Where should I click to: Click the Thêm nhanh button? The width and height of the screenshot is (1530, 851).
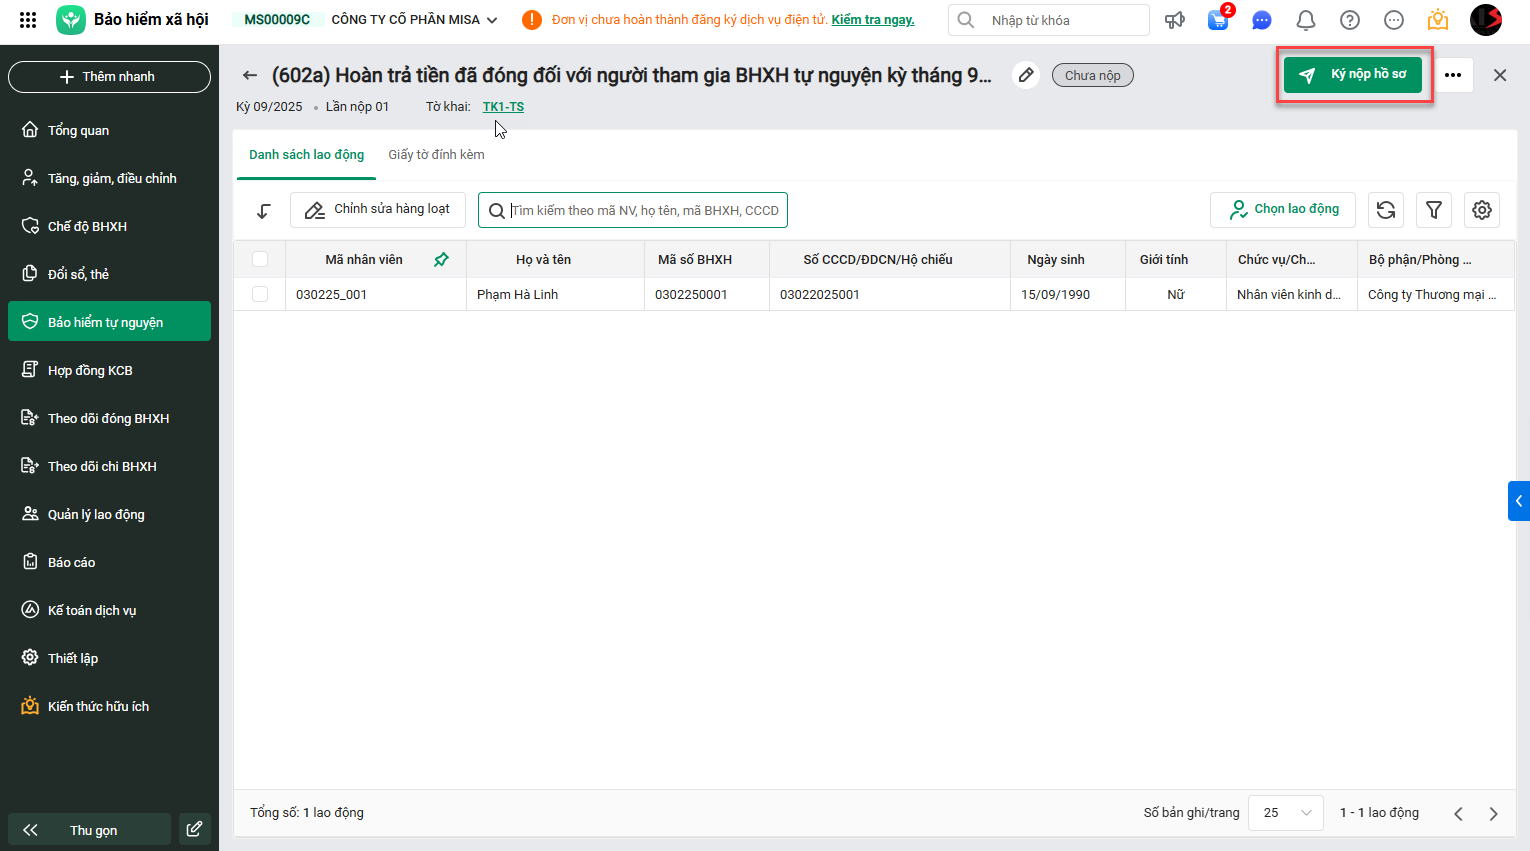[109, 77]
